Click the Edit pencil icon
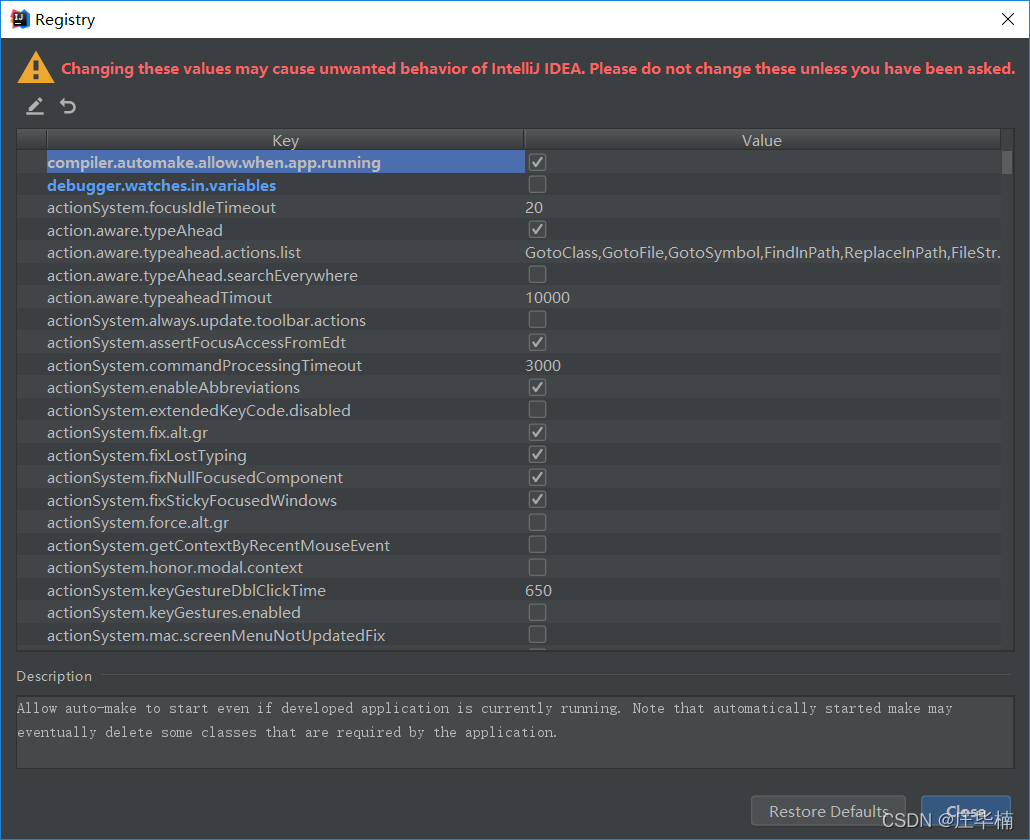This screenshot has height=840, width=1030. [x=35, y=106]
